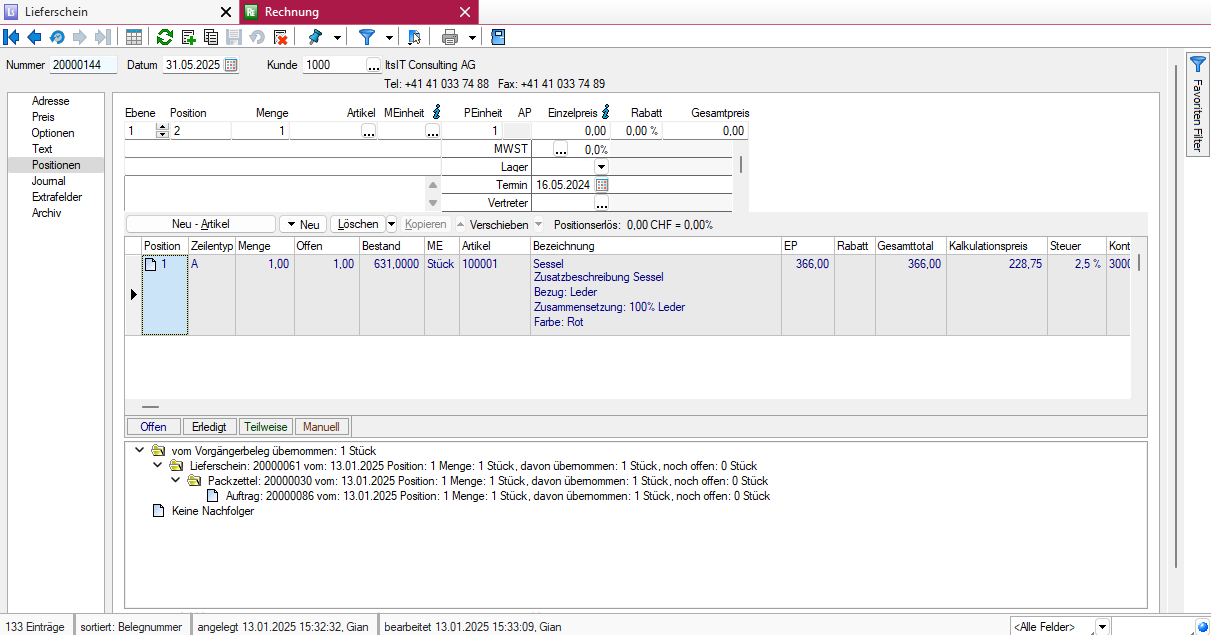1211x635 pixels.
Task: Open the Alle Felder search dropdown
Action: pyautogui.click(x=1101, y=626)
